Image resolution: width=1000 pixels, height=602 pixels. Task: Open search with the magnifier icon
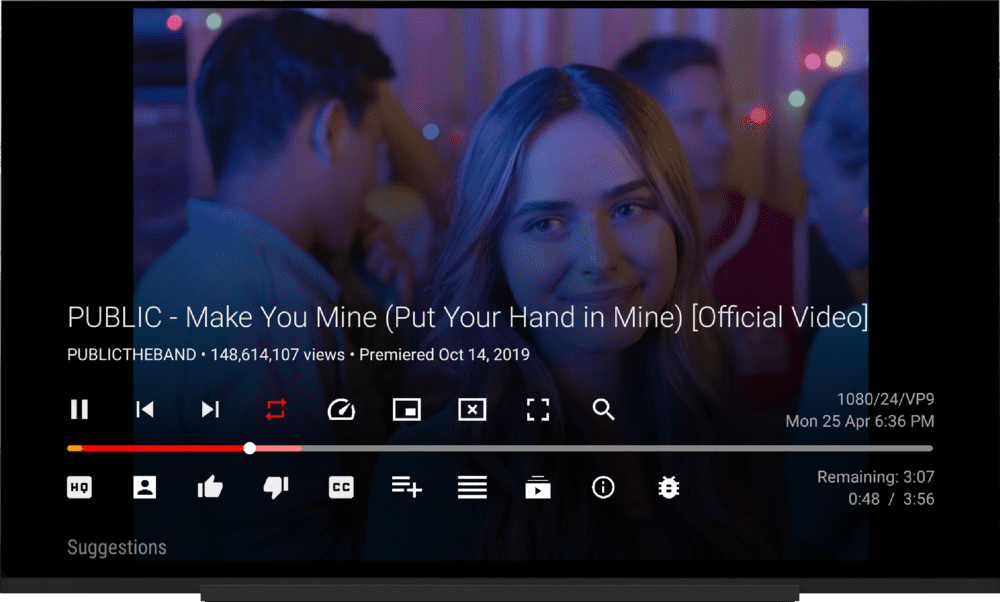pos(603,409)
